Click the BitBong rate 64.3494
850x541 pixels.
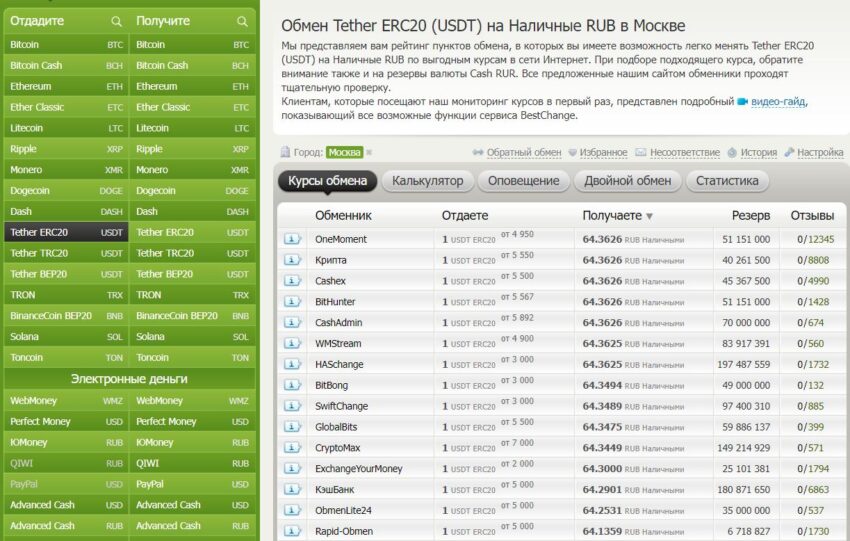[x=602, y=385]
